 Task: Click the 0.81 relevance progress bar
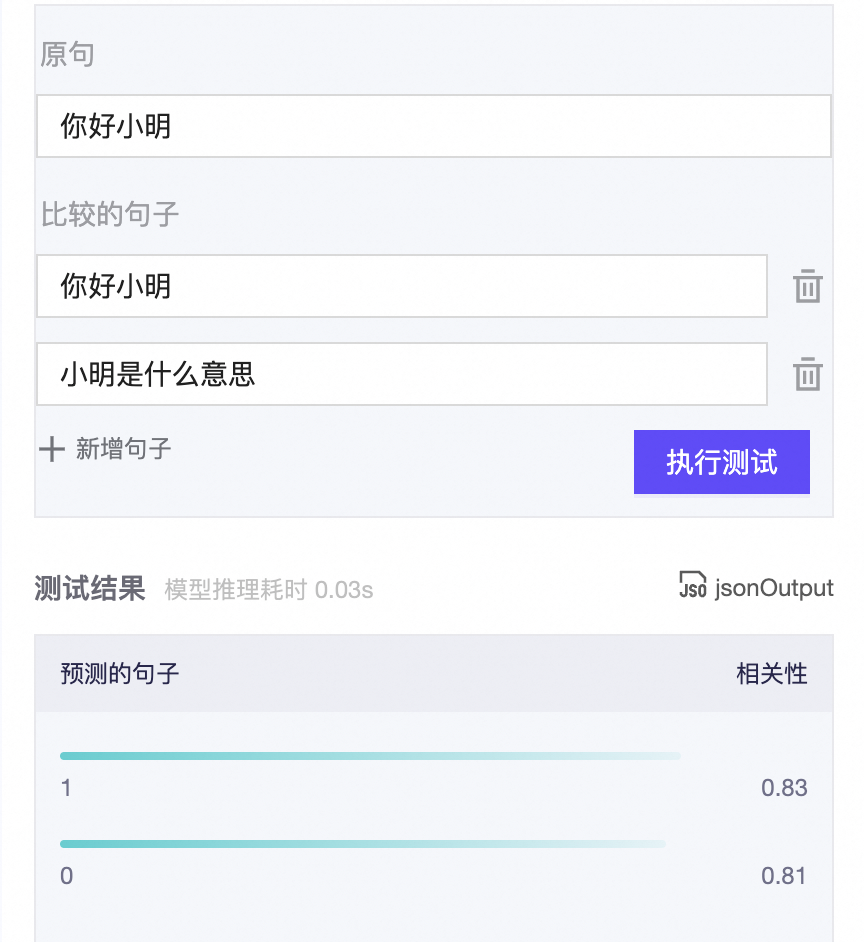pyautogui.click(x=363, y=843)
